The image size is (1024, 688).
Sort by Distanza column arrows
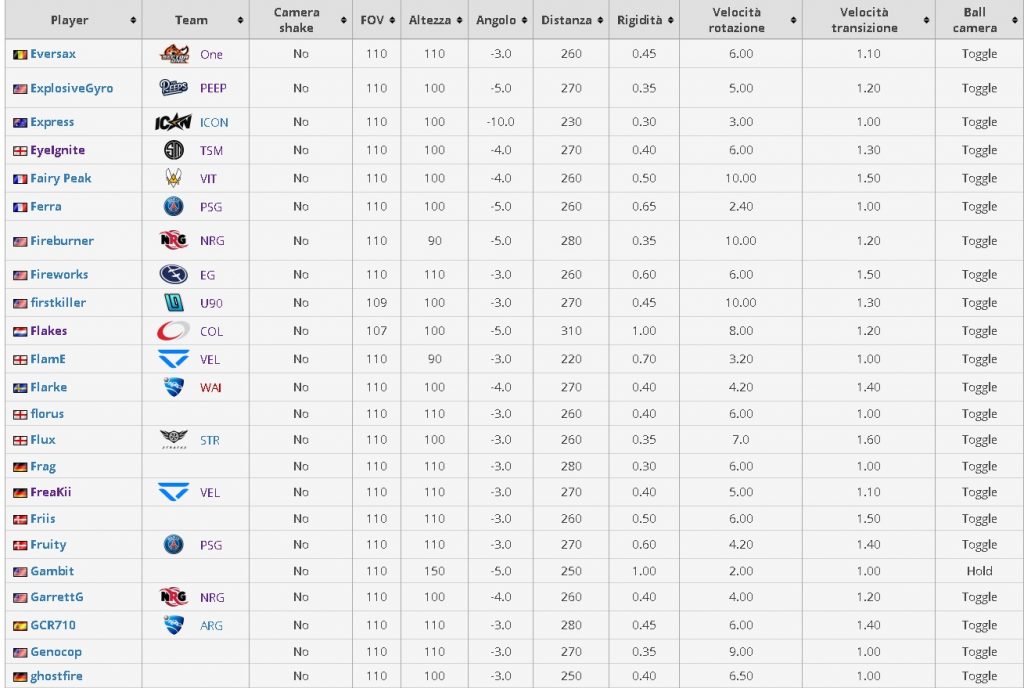pos(600,20)
